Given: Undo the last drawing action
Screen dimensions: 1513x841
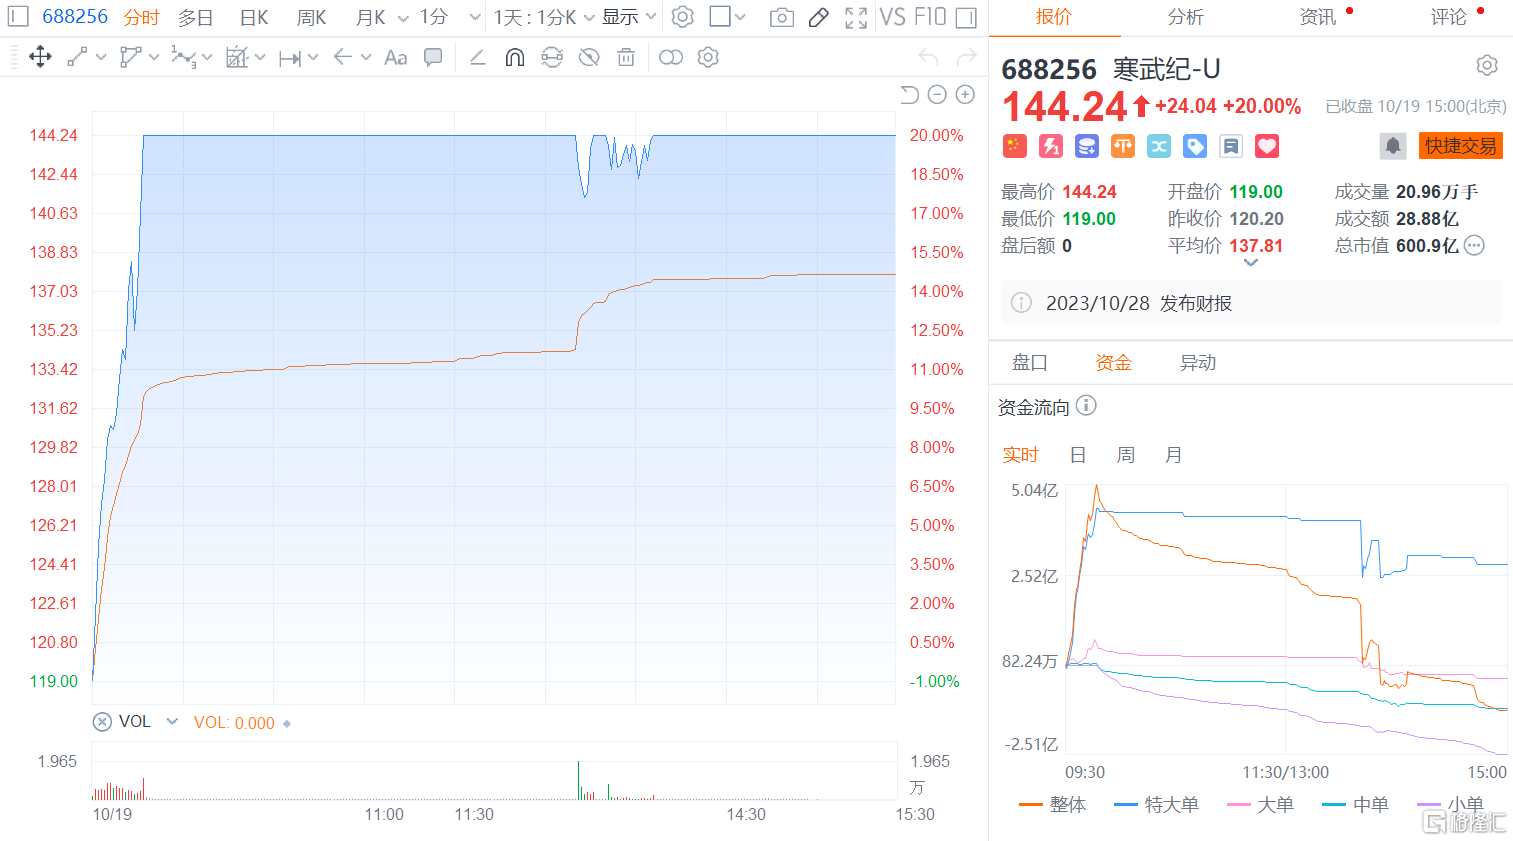Looking at the screenshot, I should coord(928,57).
